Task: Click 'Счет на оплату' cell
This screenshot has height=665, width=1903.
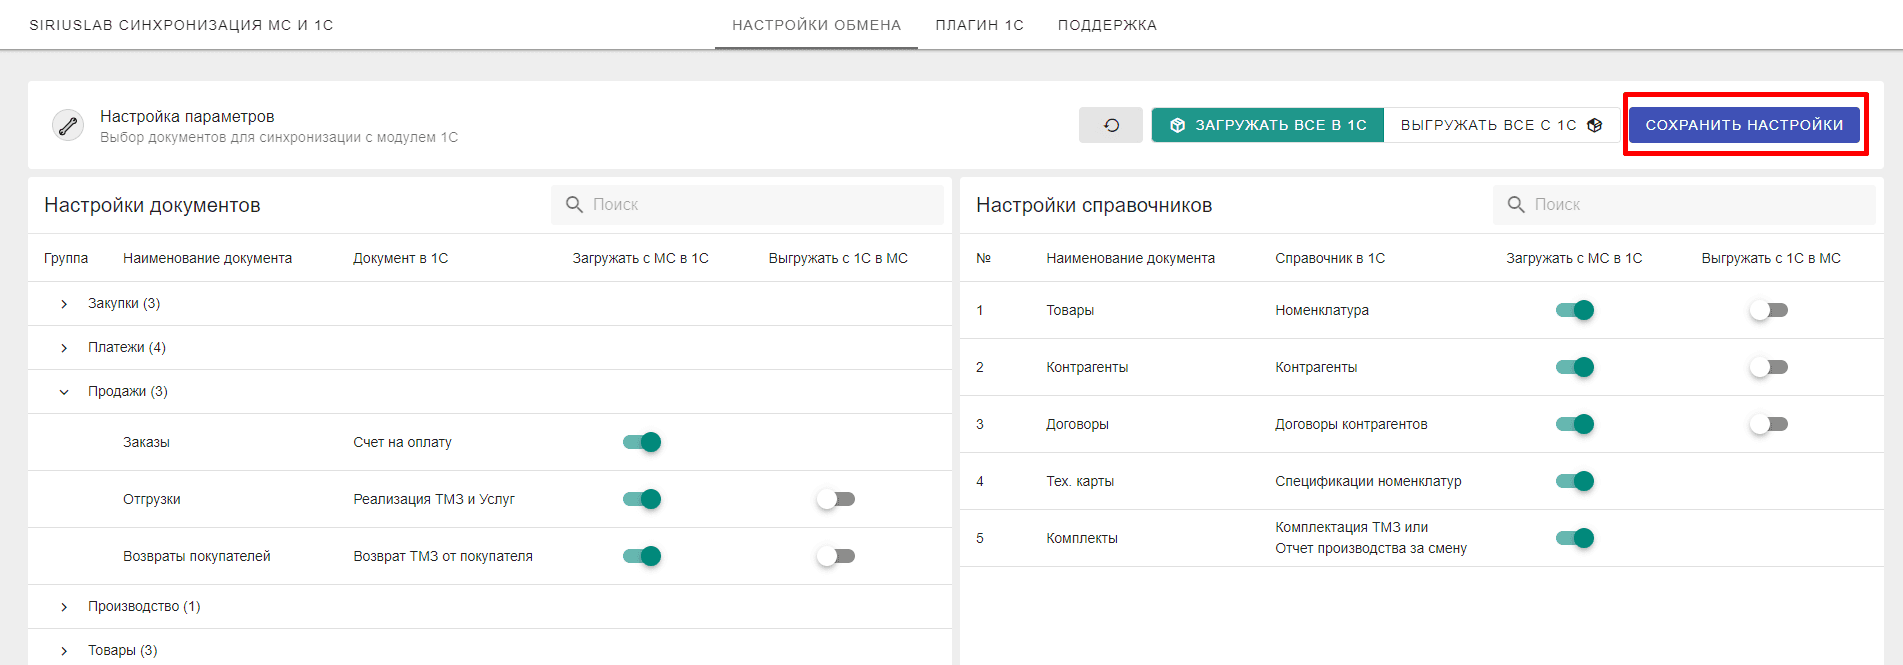Action: point(402,442)
